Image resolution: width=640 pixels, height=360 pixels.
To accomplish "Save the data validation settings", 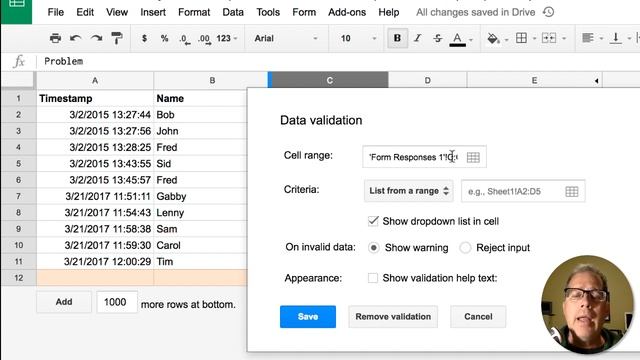I will point(308,317).
